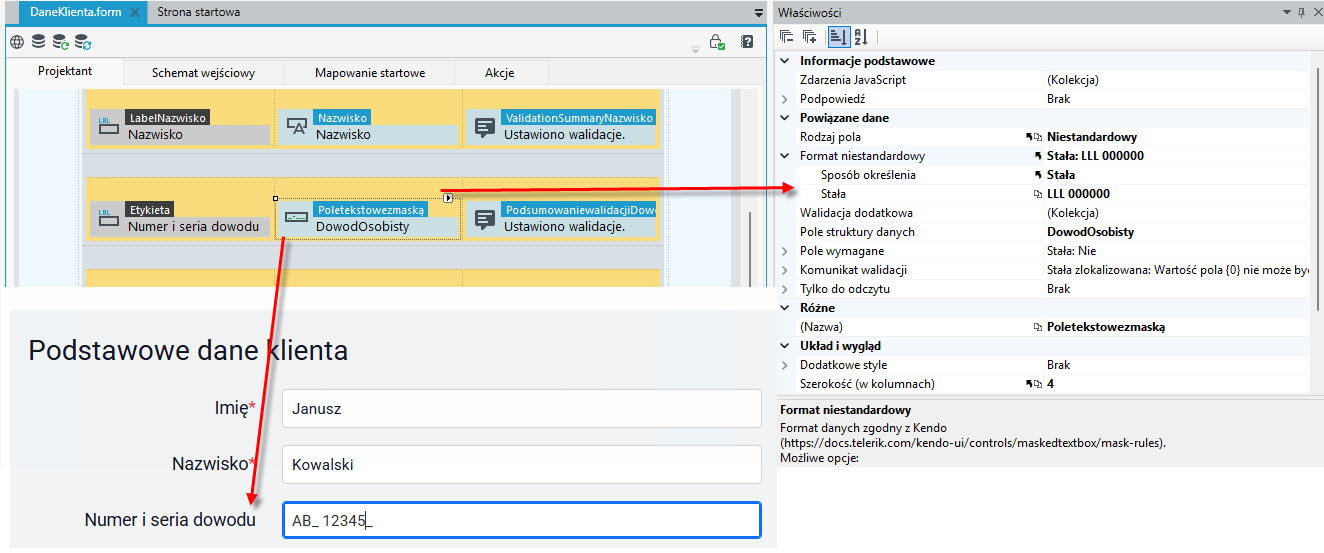Click reset arrow icon in Rodzaj pola row
Viewport: 1324px width, 553px height.
[1029, 137]
